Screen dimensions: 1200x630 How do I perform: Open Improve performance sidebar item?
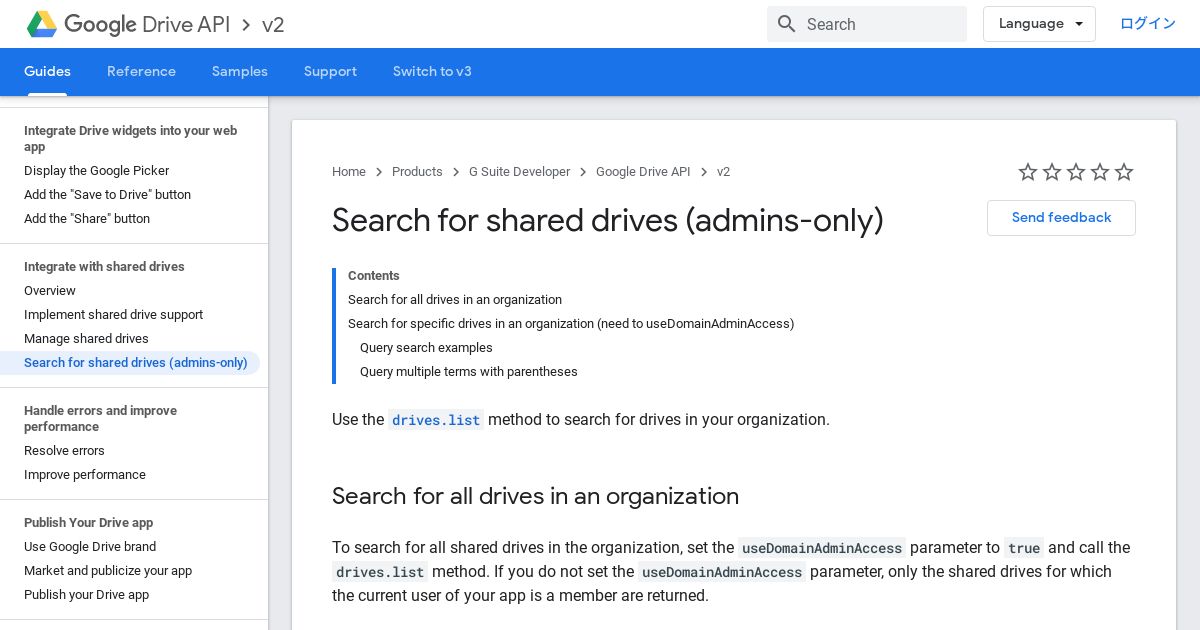point(85,475)
